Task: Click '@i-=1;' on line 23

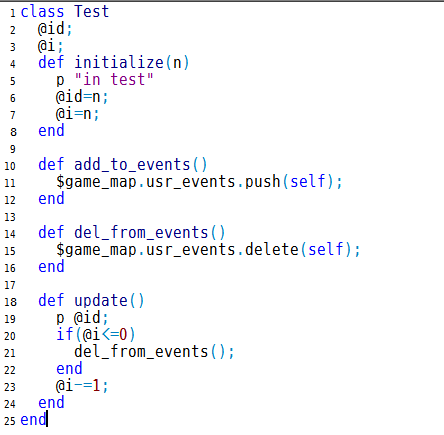Action: tap(82, 385)
